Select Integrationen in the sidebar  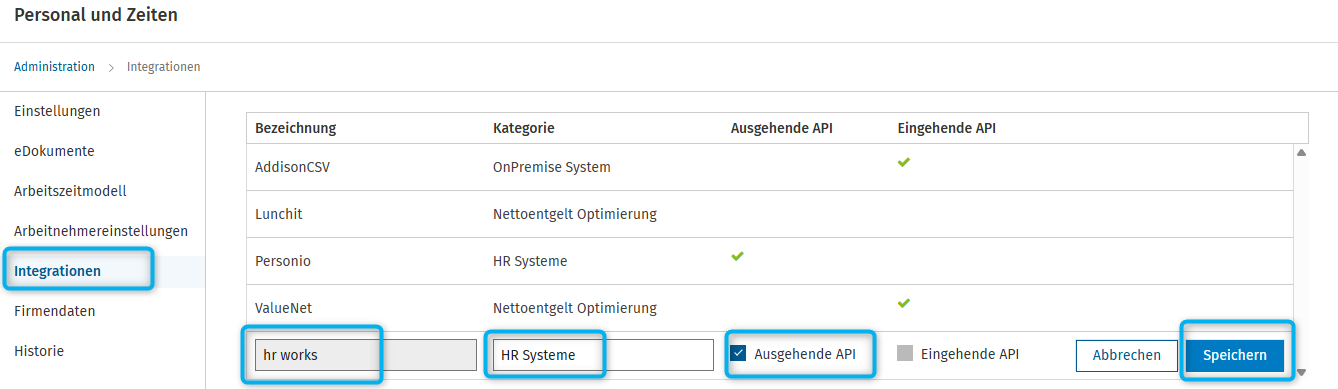tap(57, 271)
